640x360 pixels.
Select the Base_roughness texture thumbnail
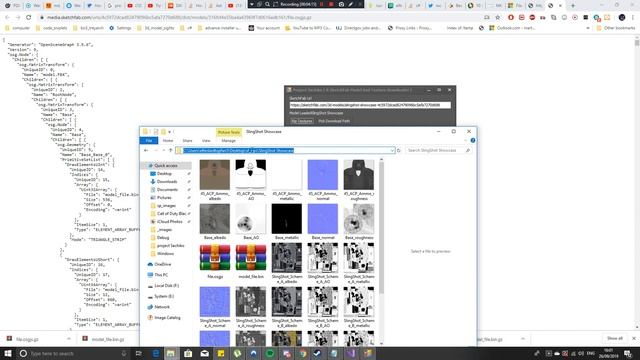[x=358, y=219]
